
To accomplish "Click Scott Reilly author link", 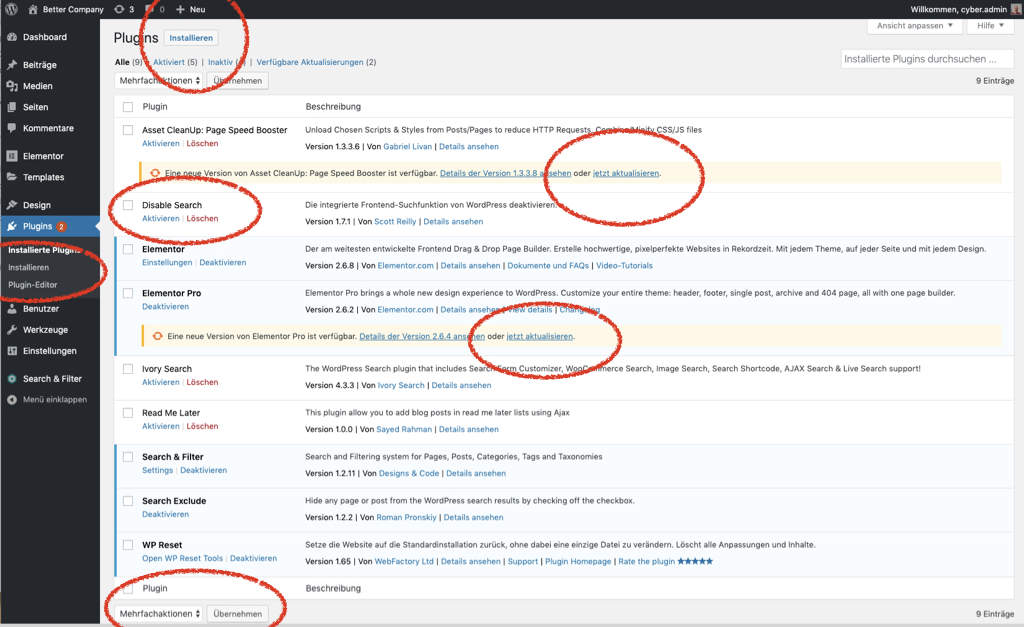I will [395, 222].
